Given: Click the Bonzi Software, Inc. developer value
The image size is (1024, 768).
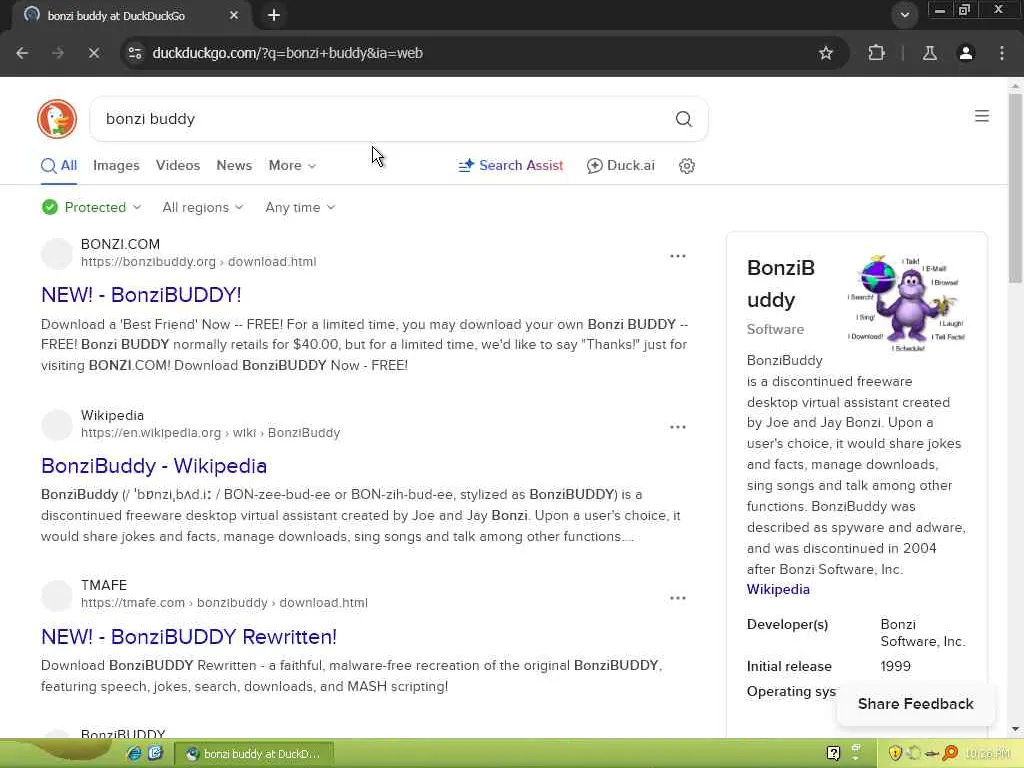Looking at the screenshot, I should (923, 633).
